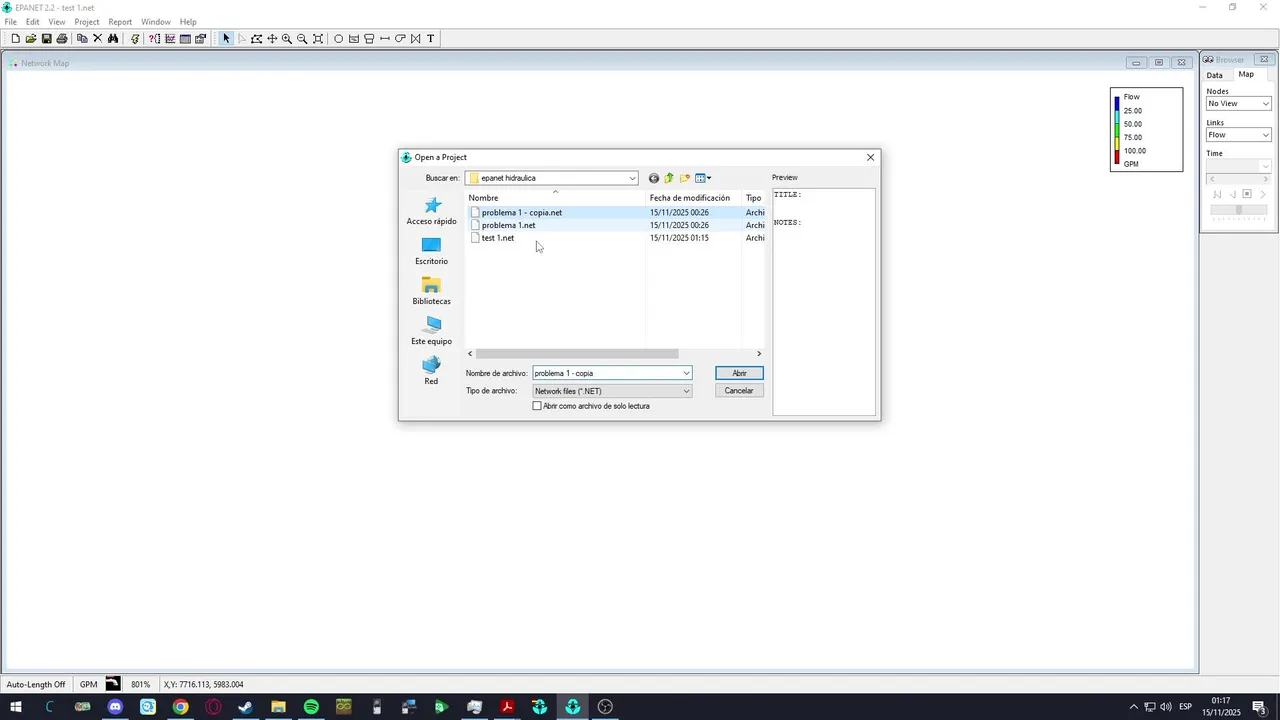Select the Add Pump tool
The height and width of the screenshot is (720, 1280).
coord(400,39)
